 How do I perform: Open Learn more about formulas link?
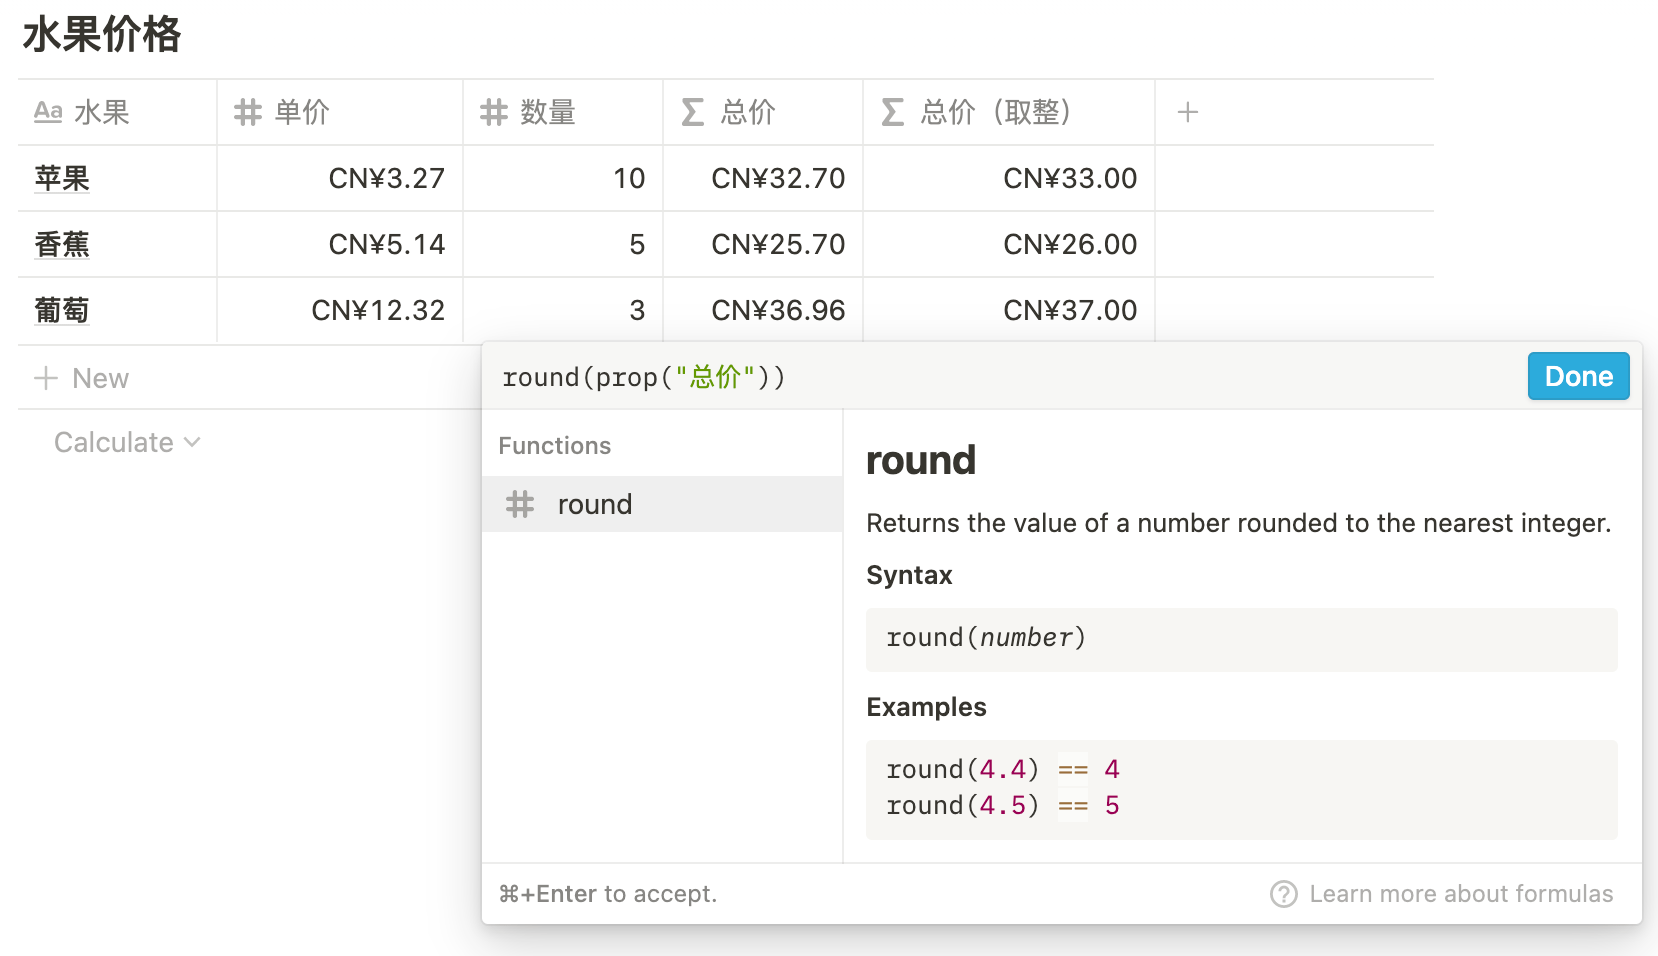1460,894
